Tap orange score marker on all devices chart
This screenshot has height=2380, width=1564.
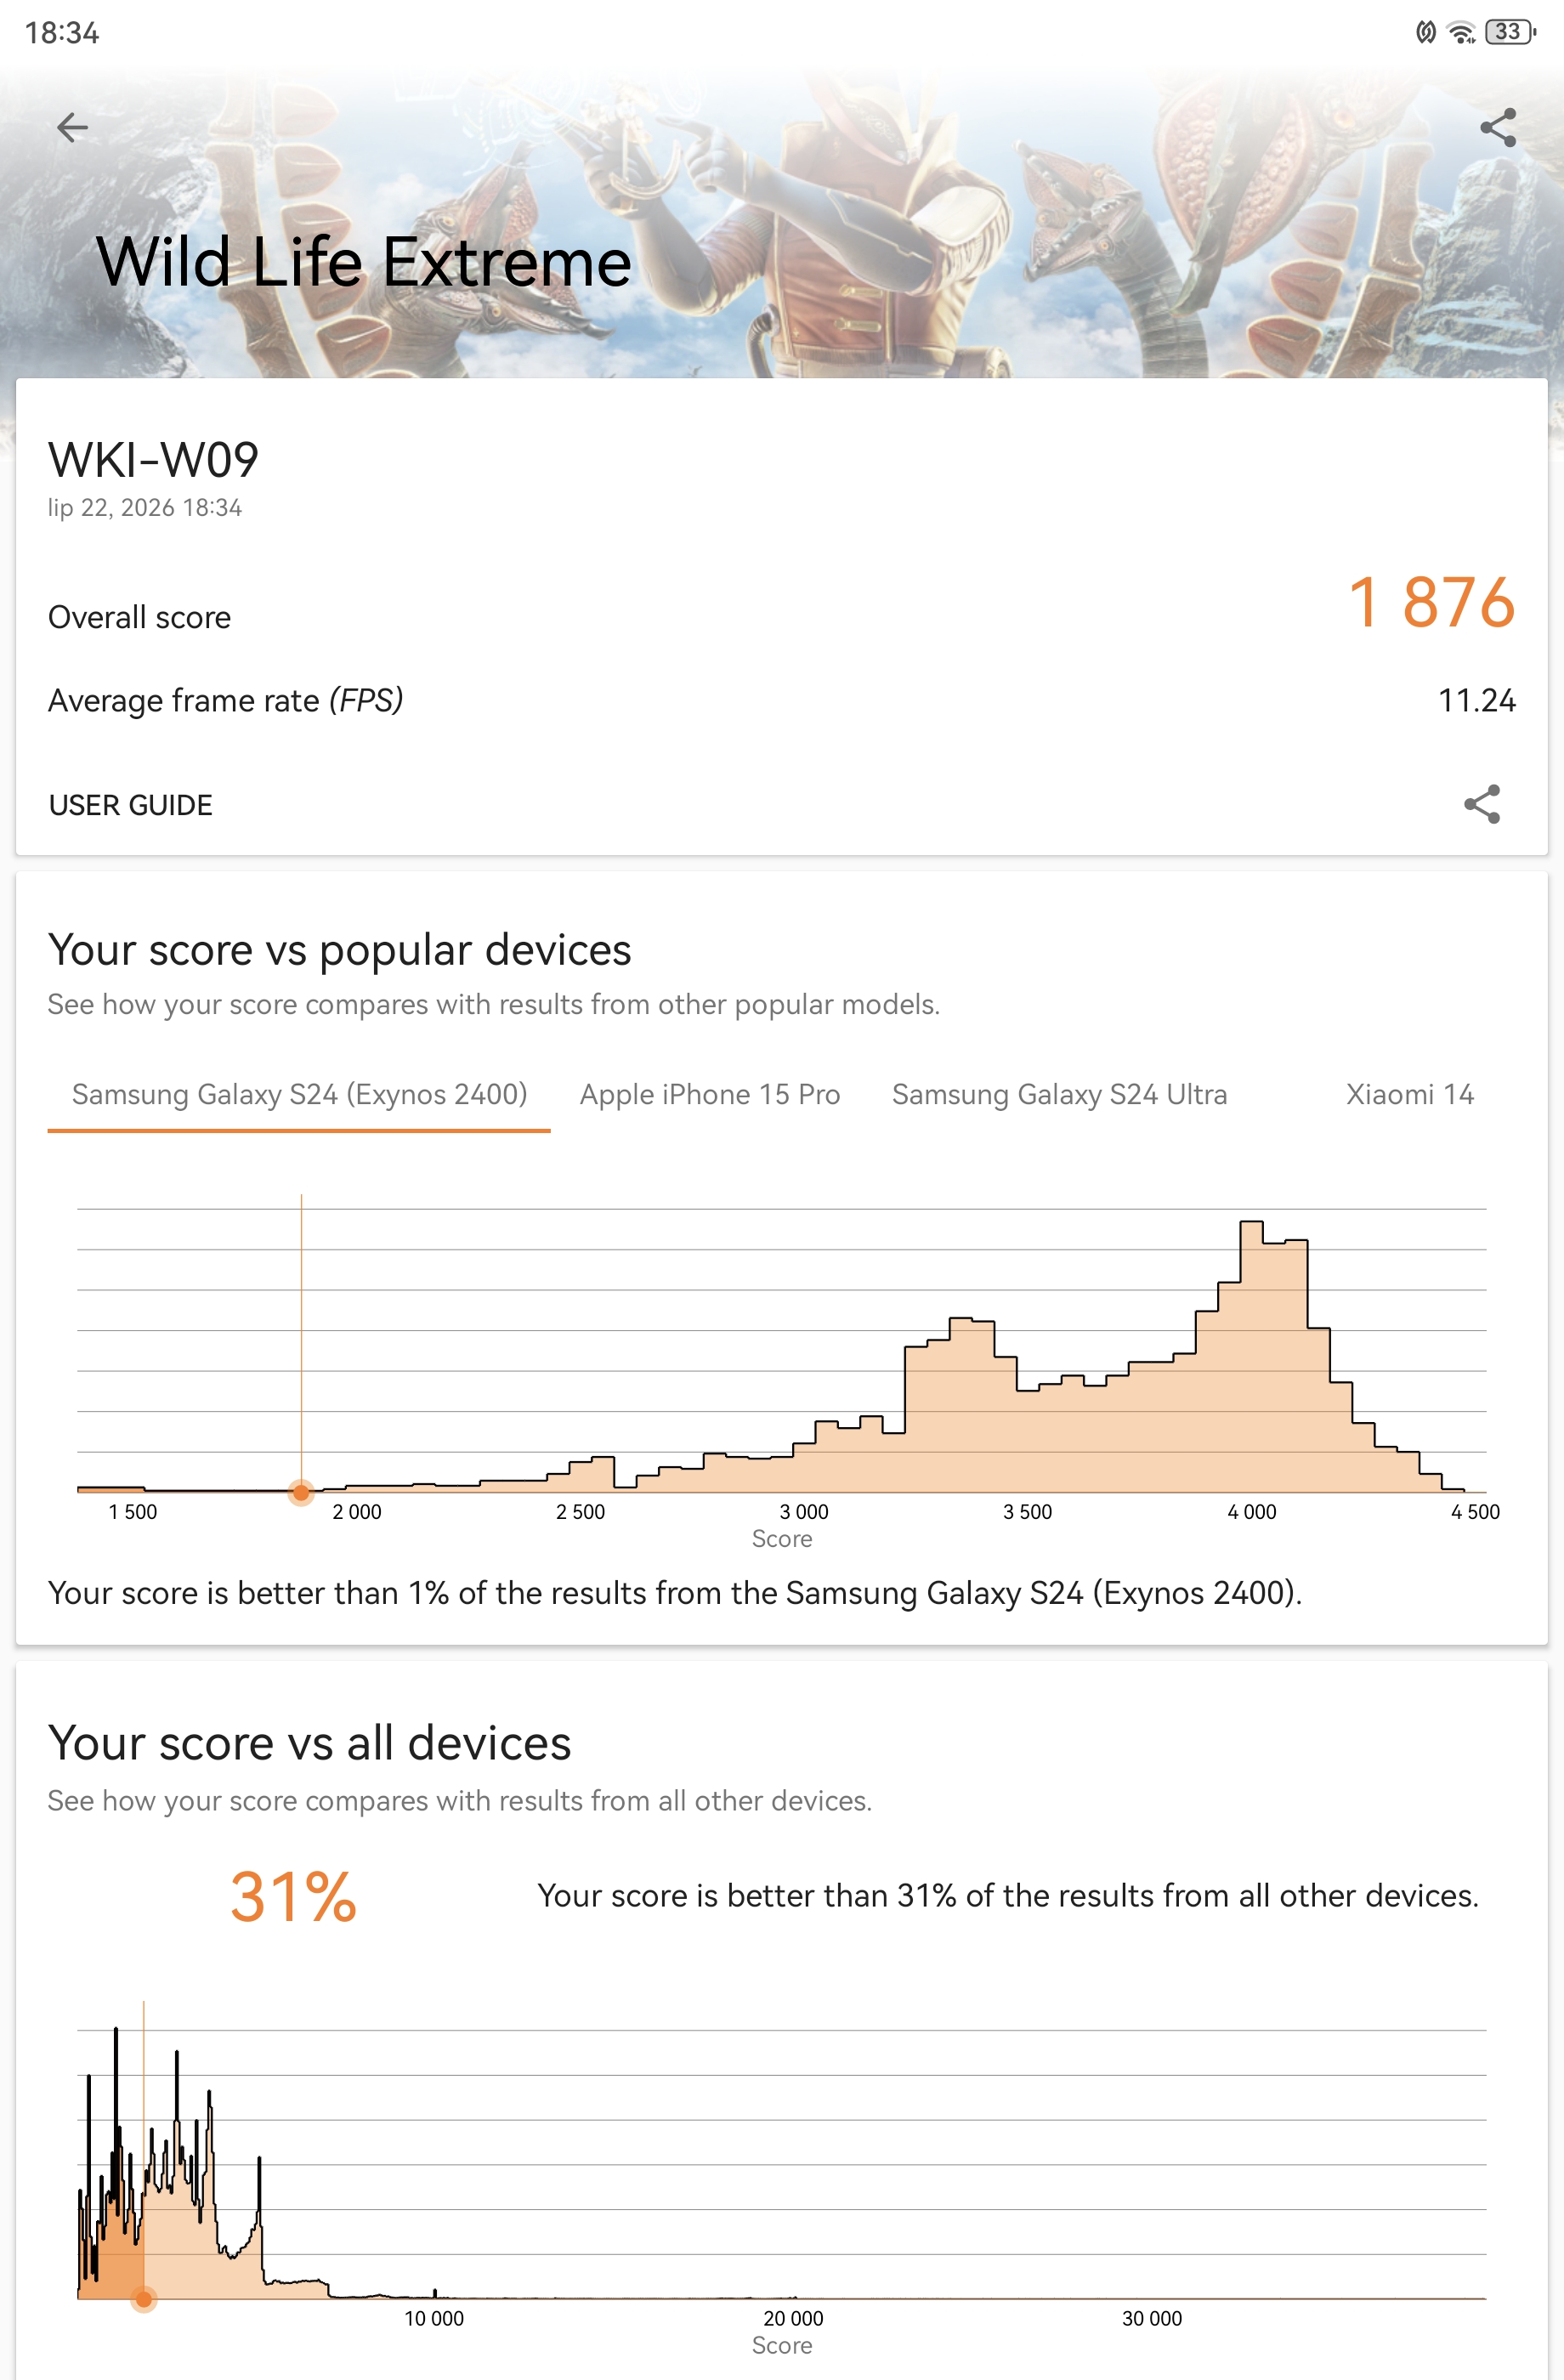[144, 2299]
